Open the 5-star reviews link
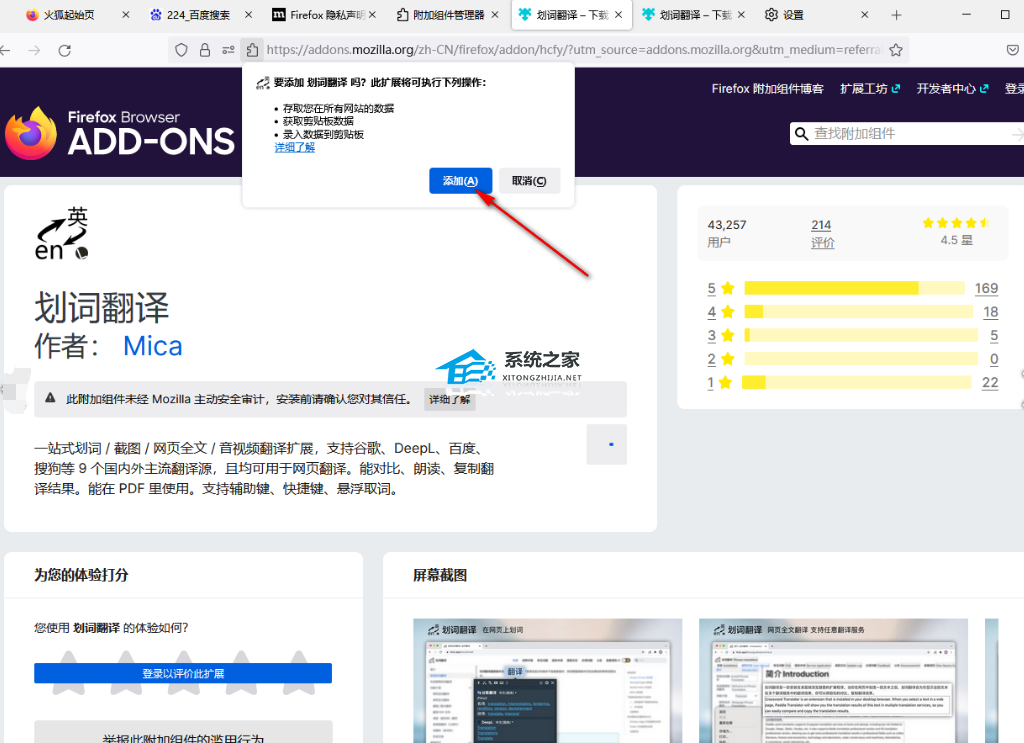Screen dimensions: 1024x743 pyautogui.click(x=721, y=288)
